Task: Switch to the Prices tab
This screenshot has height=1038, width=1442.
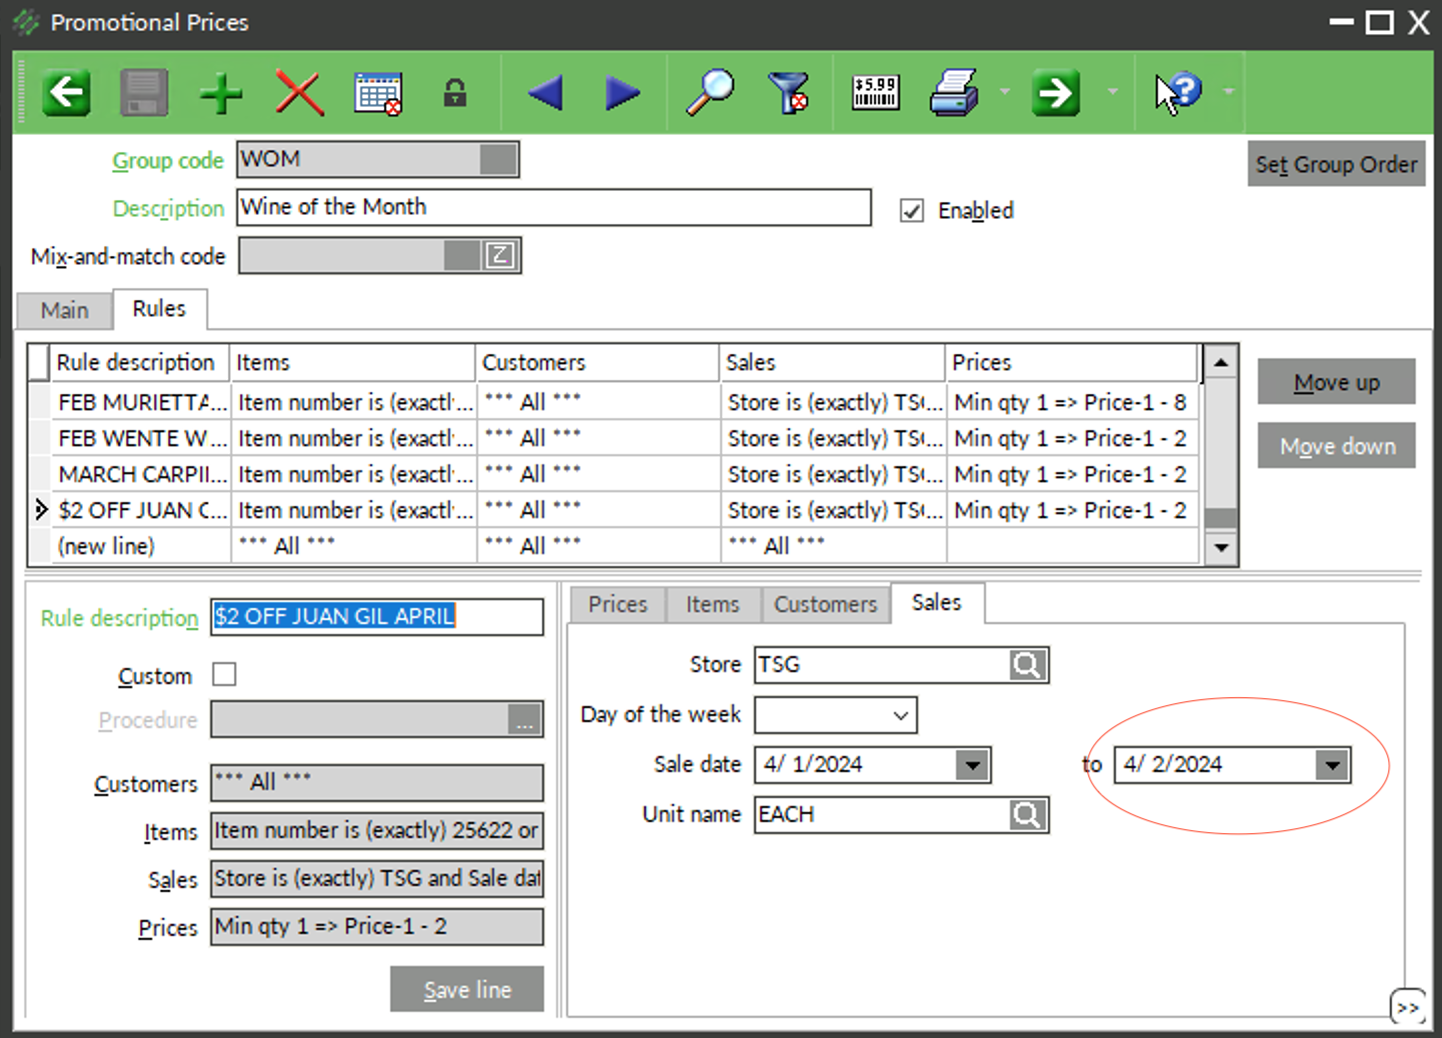Action: 618,605
